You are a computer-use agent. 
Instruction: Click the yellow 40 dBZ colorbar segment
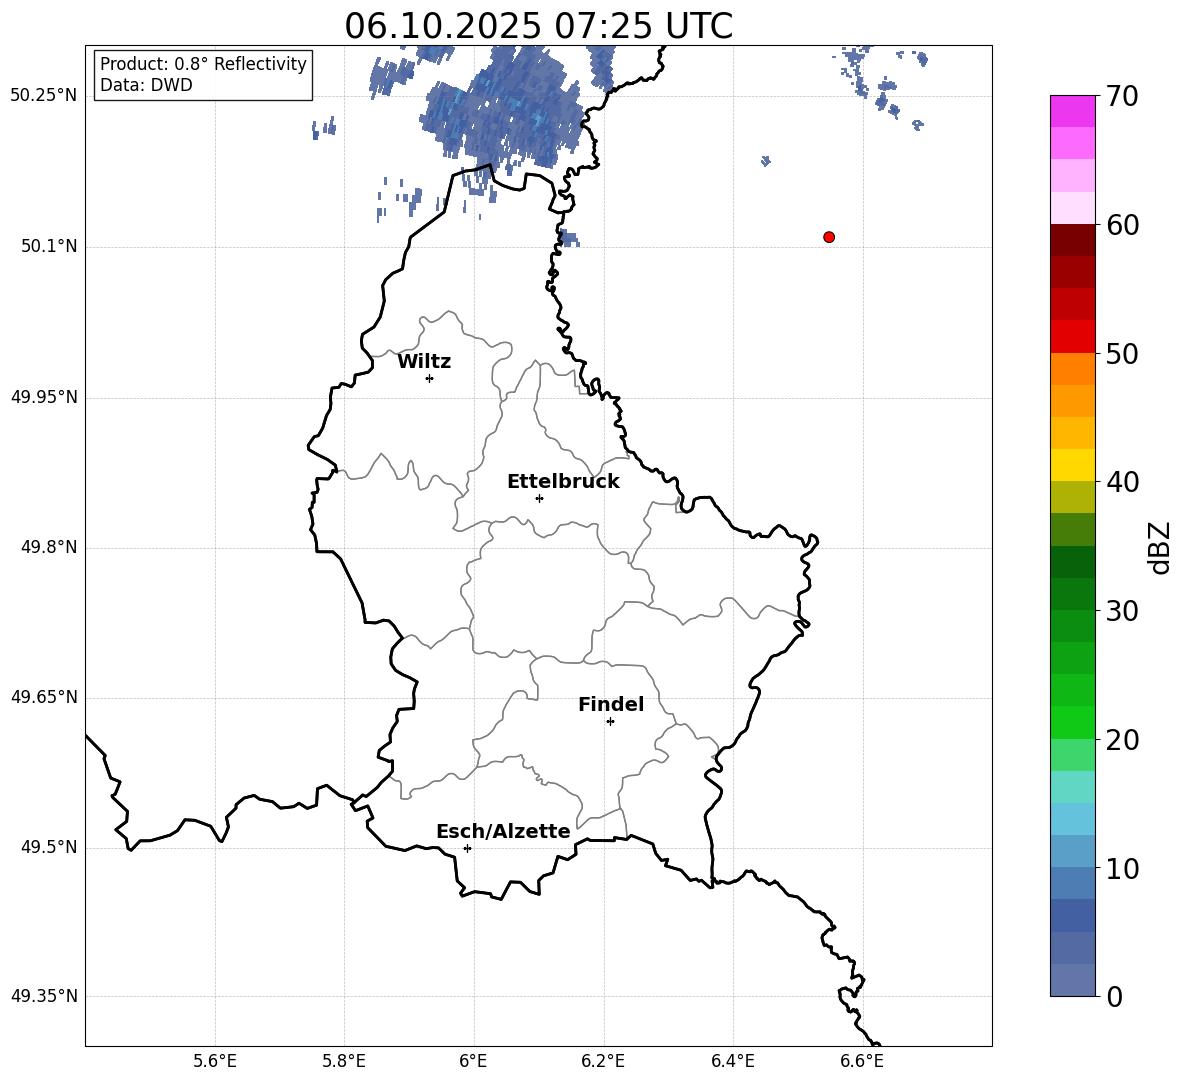coord(1072,465)
